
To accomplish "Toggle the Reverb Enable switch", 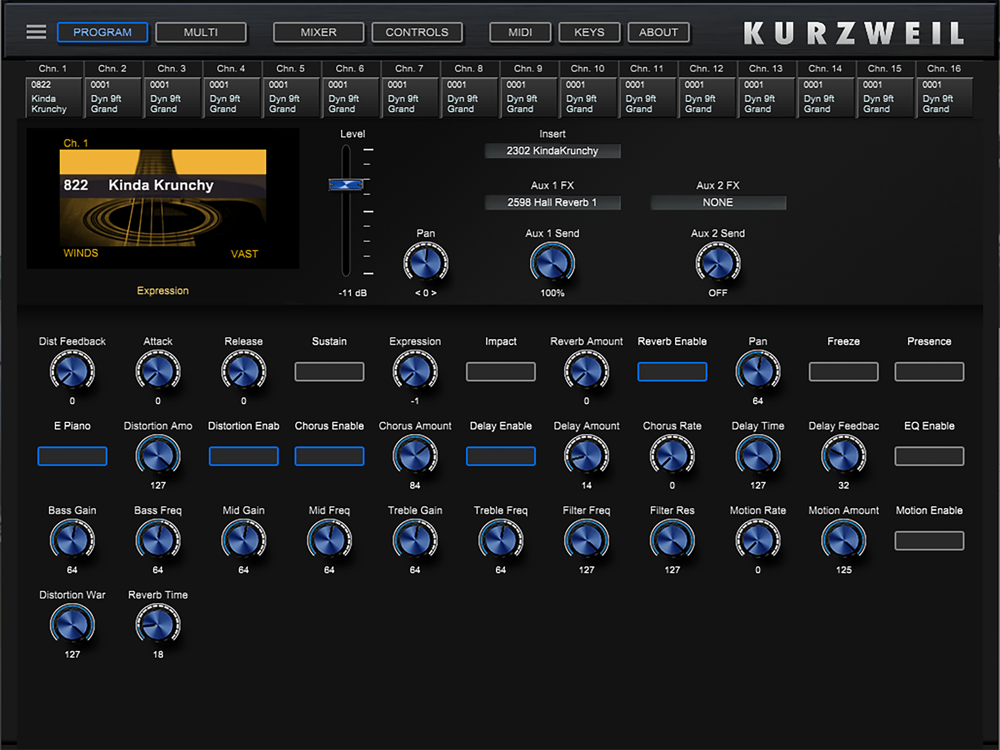I will click(672, 372).
